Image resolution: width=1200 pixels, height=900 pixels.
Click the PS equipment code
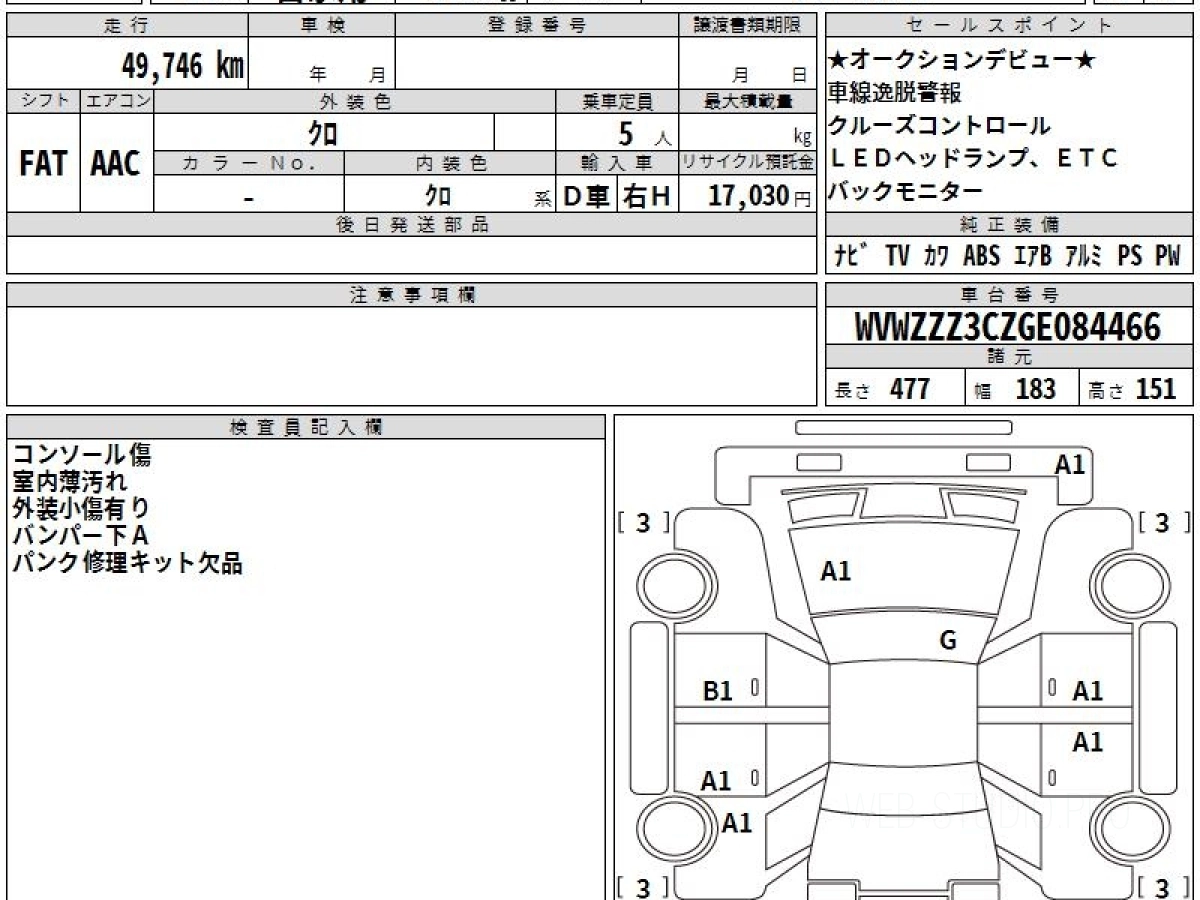tap(1130, 256)
